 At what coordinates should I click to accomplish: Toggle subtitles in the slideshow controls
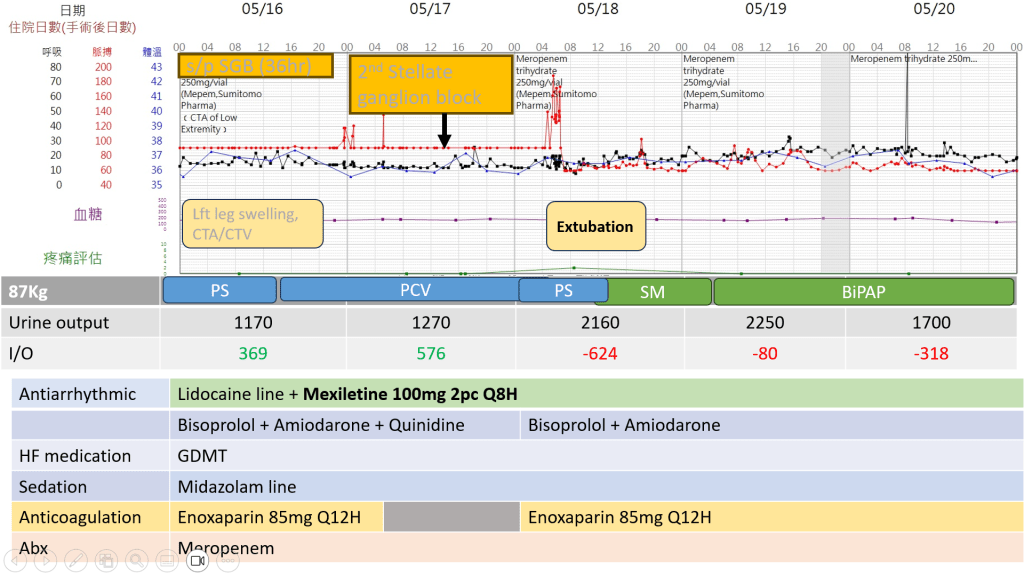pyautogui.click(x=167, y=561)
